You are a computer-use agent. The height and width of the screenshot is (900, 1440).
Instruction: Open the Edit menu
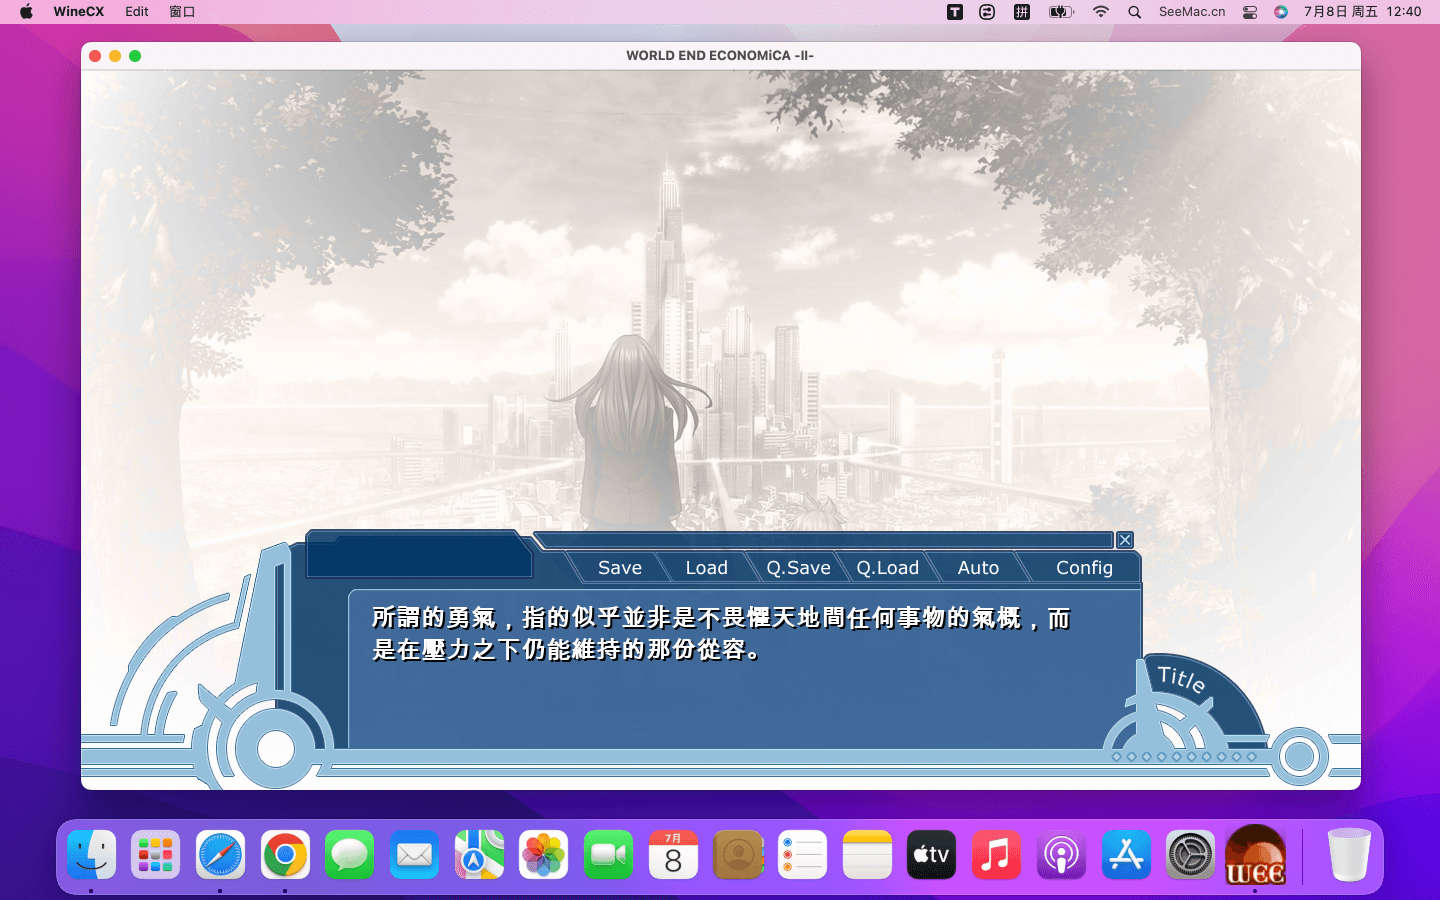(x=137, y=12)
